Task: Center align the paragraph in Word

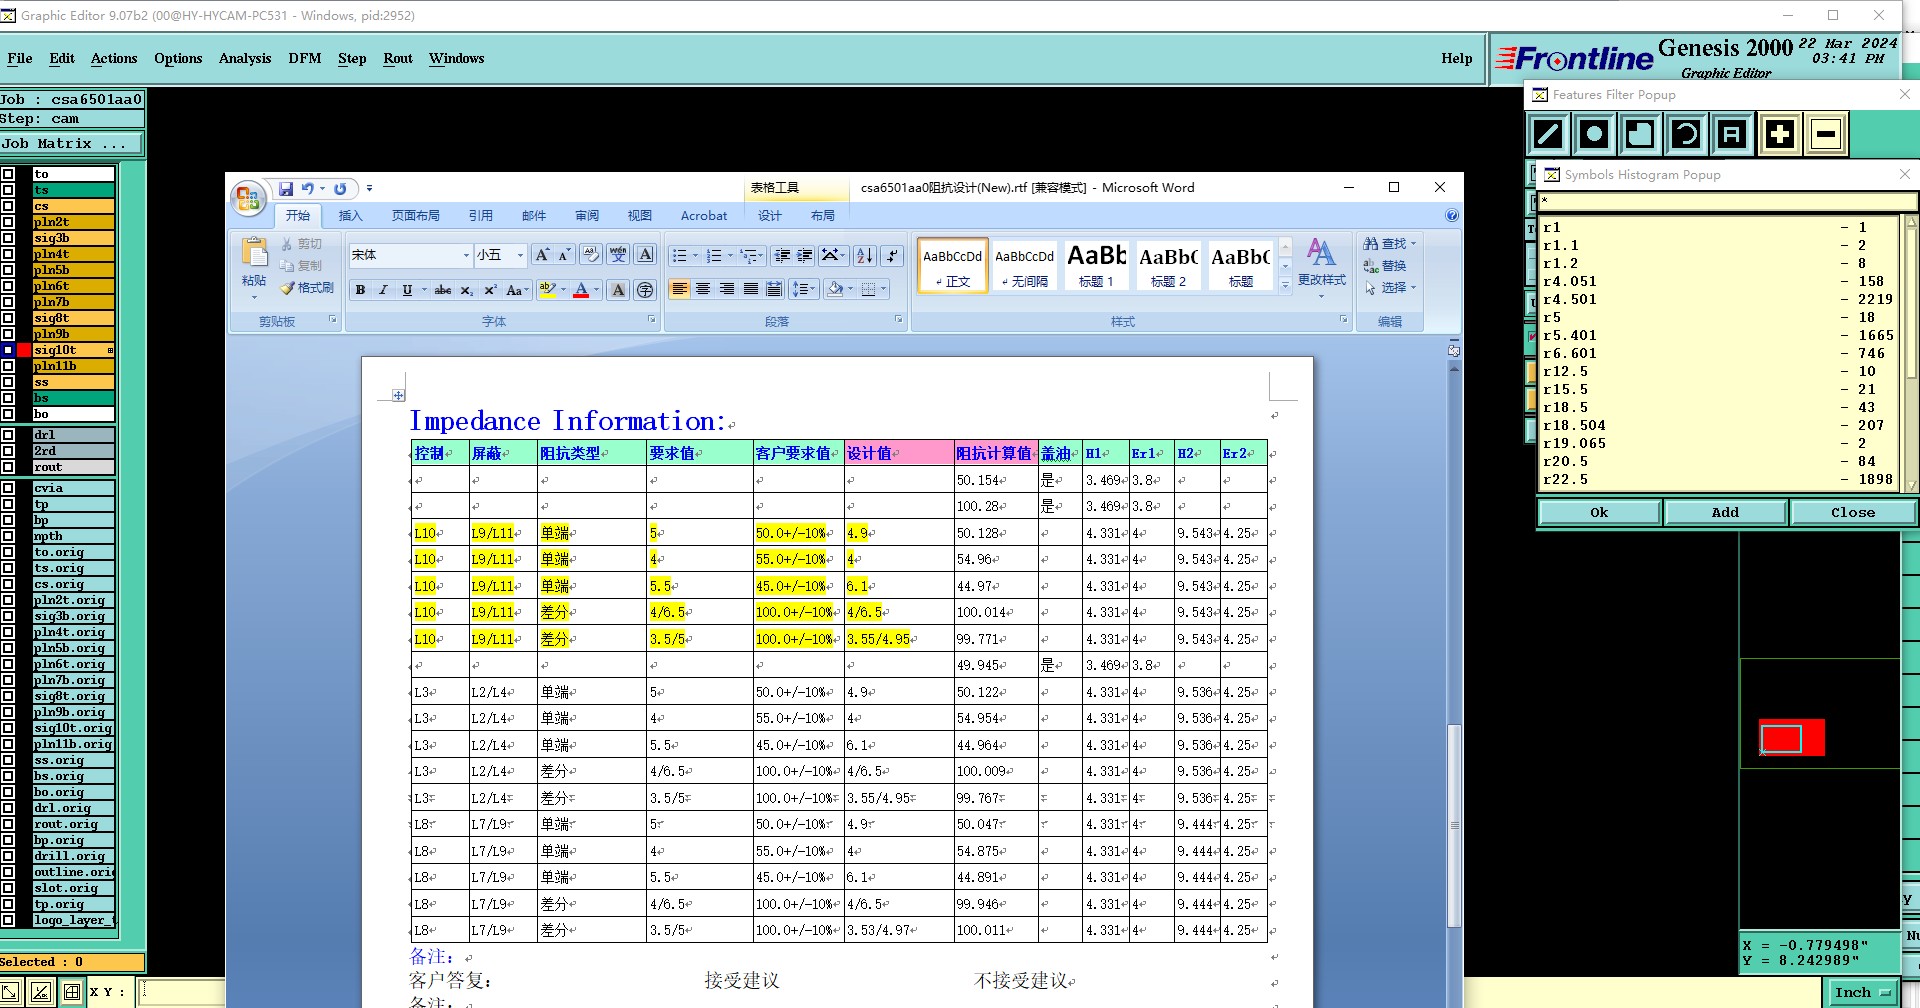Action: [x=703, y=290]
